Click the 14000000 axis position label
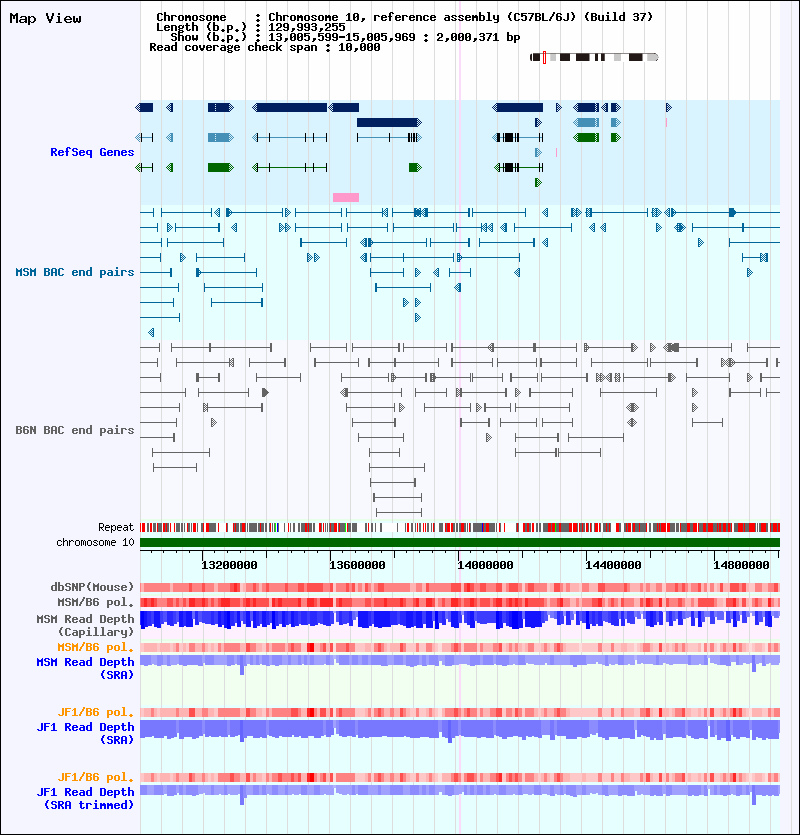The image size is (800, 835). [x=485, y=565]
